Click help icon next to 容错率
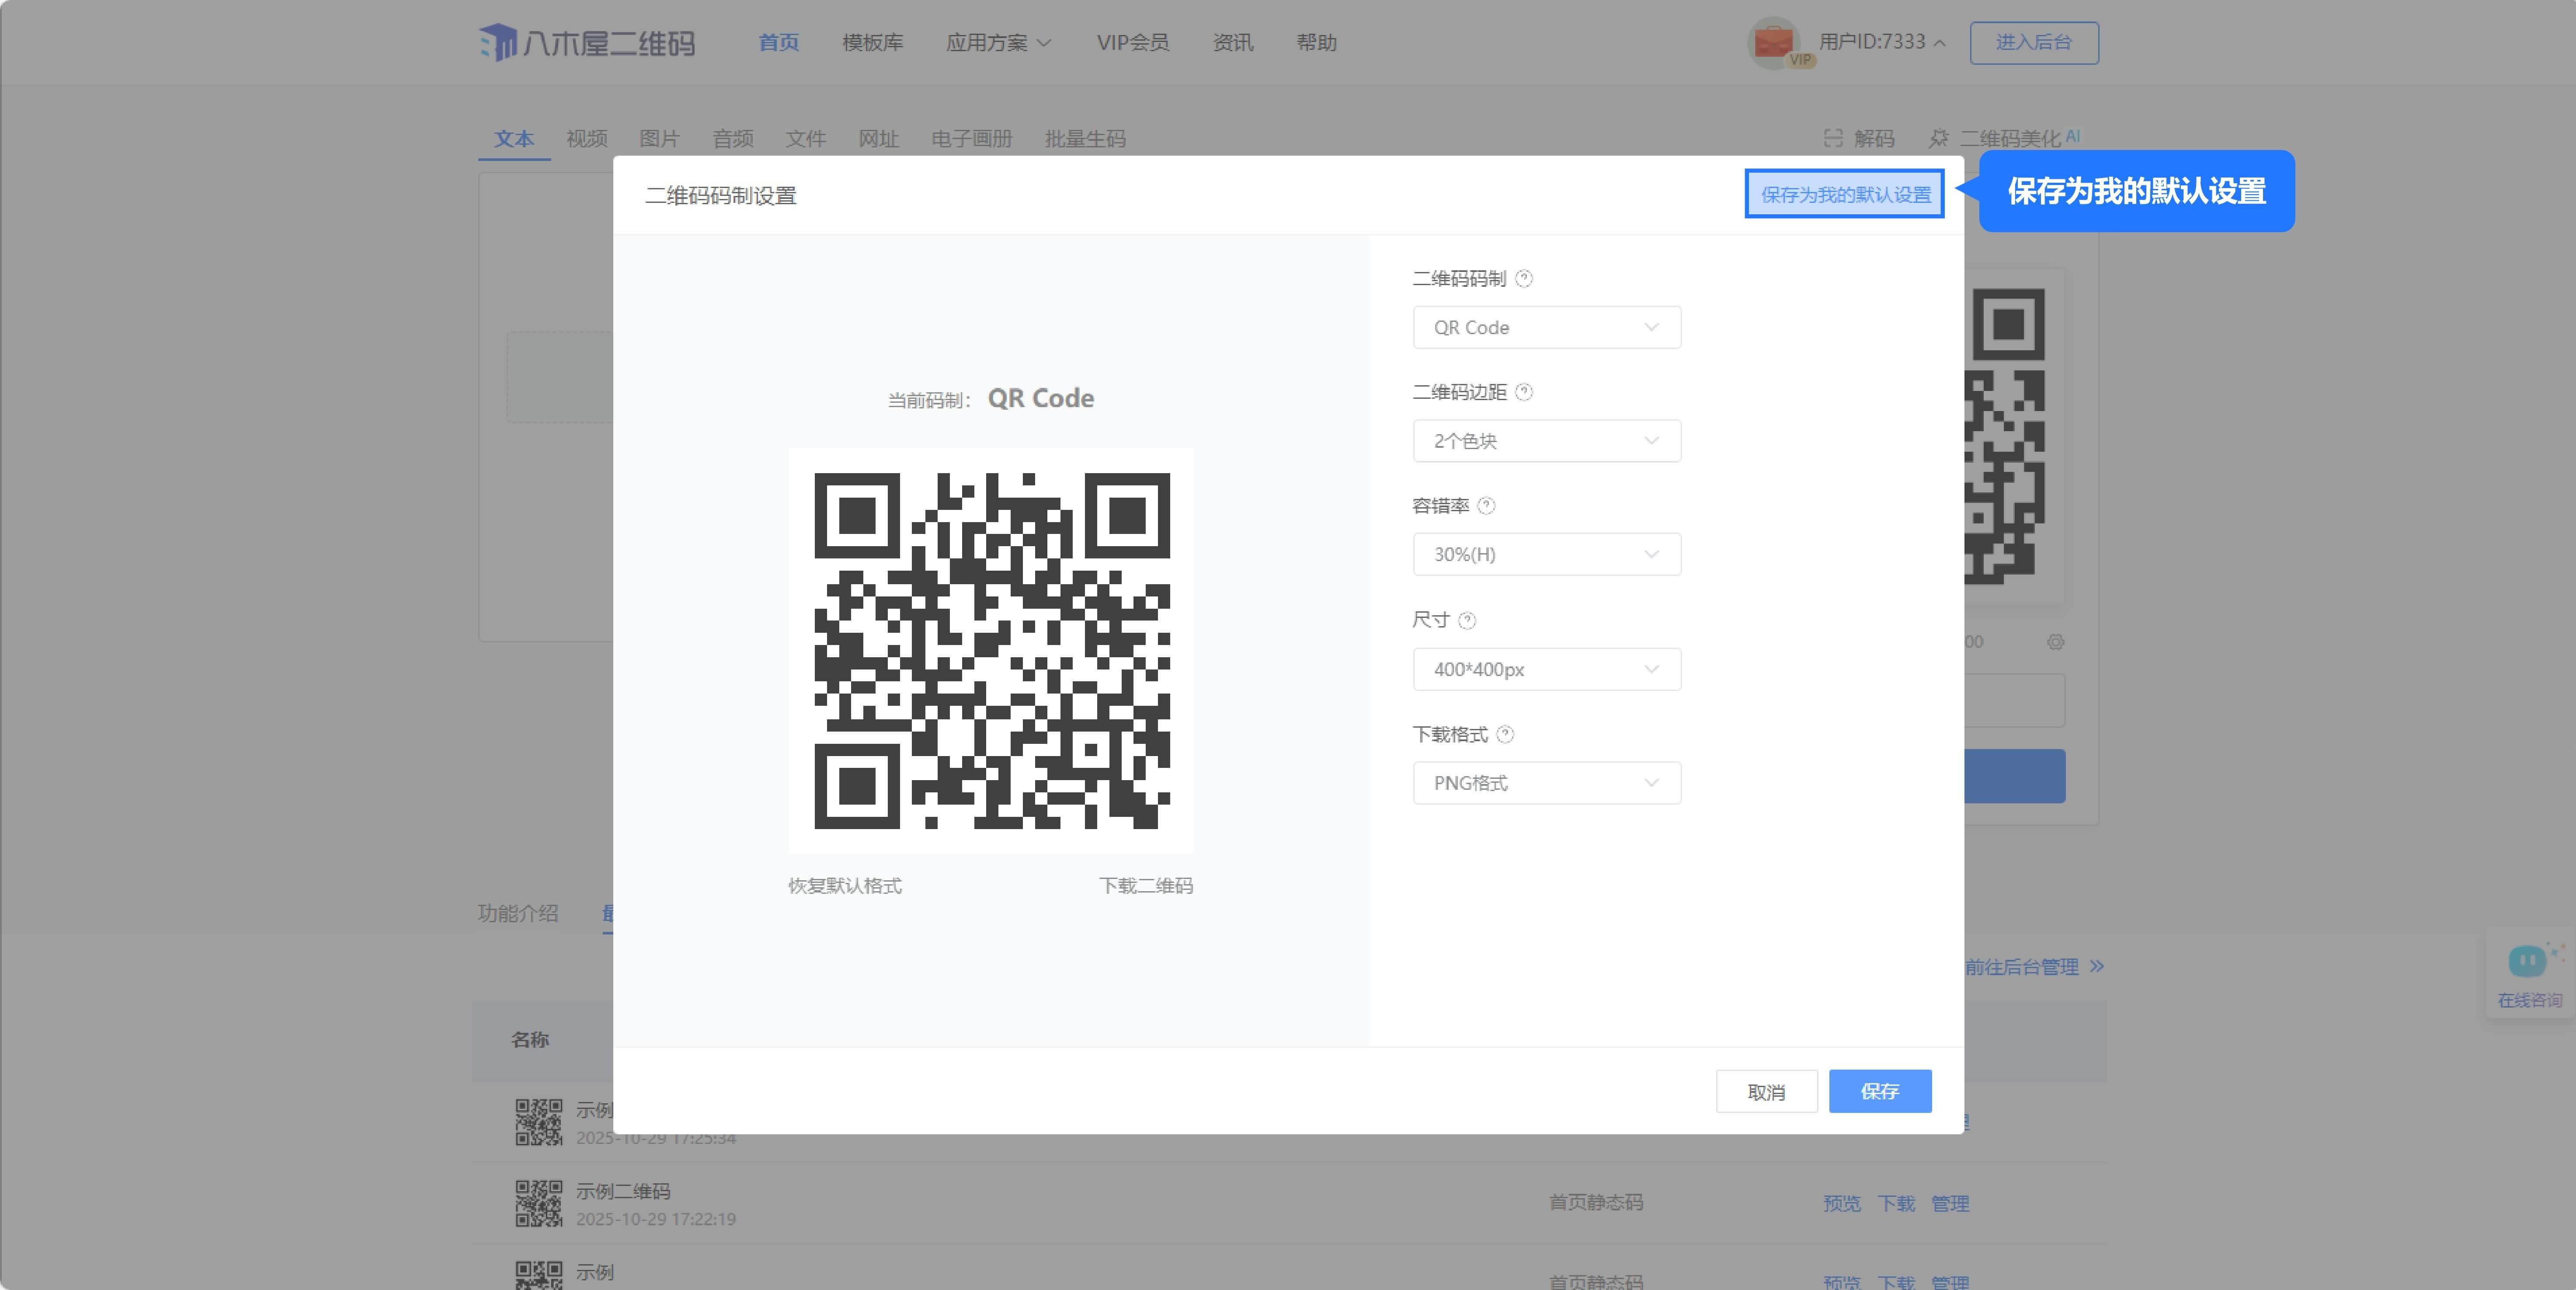2576x1290 pixels. pos(1486,506)
